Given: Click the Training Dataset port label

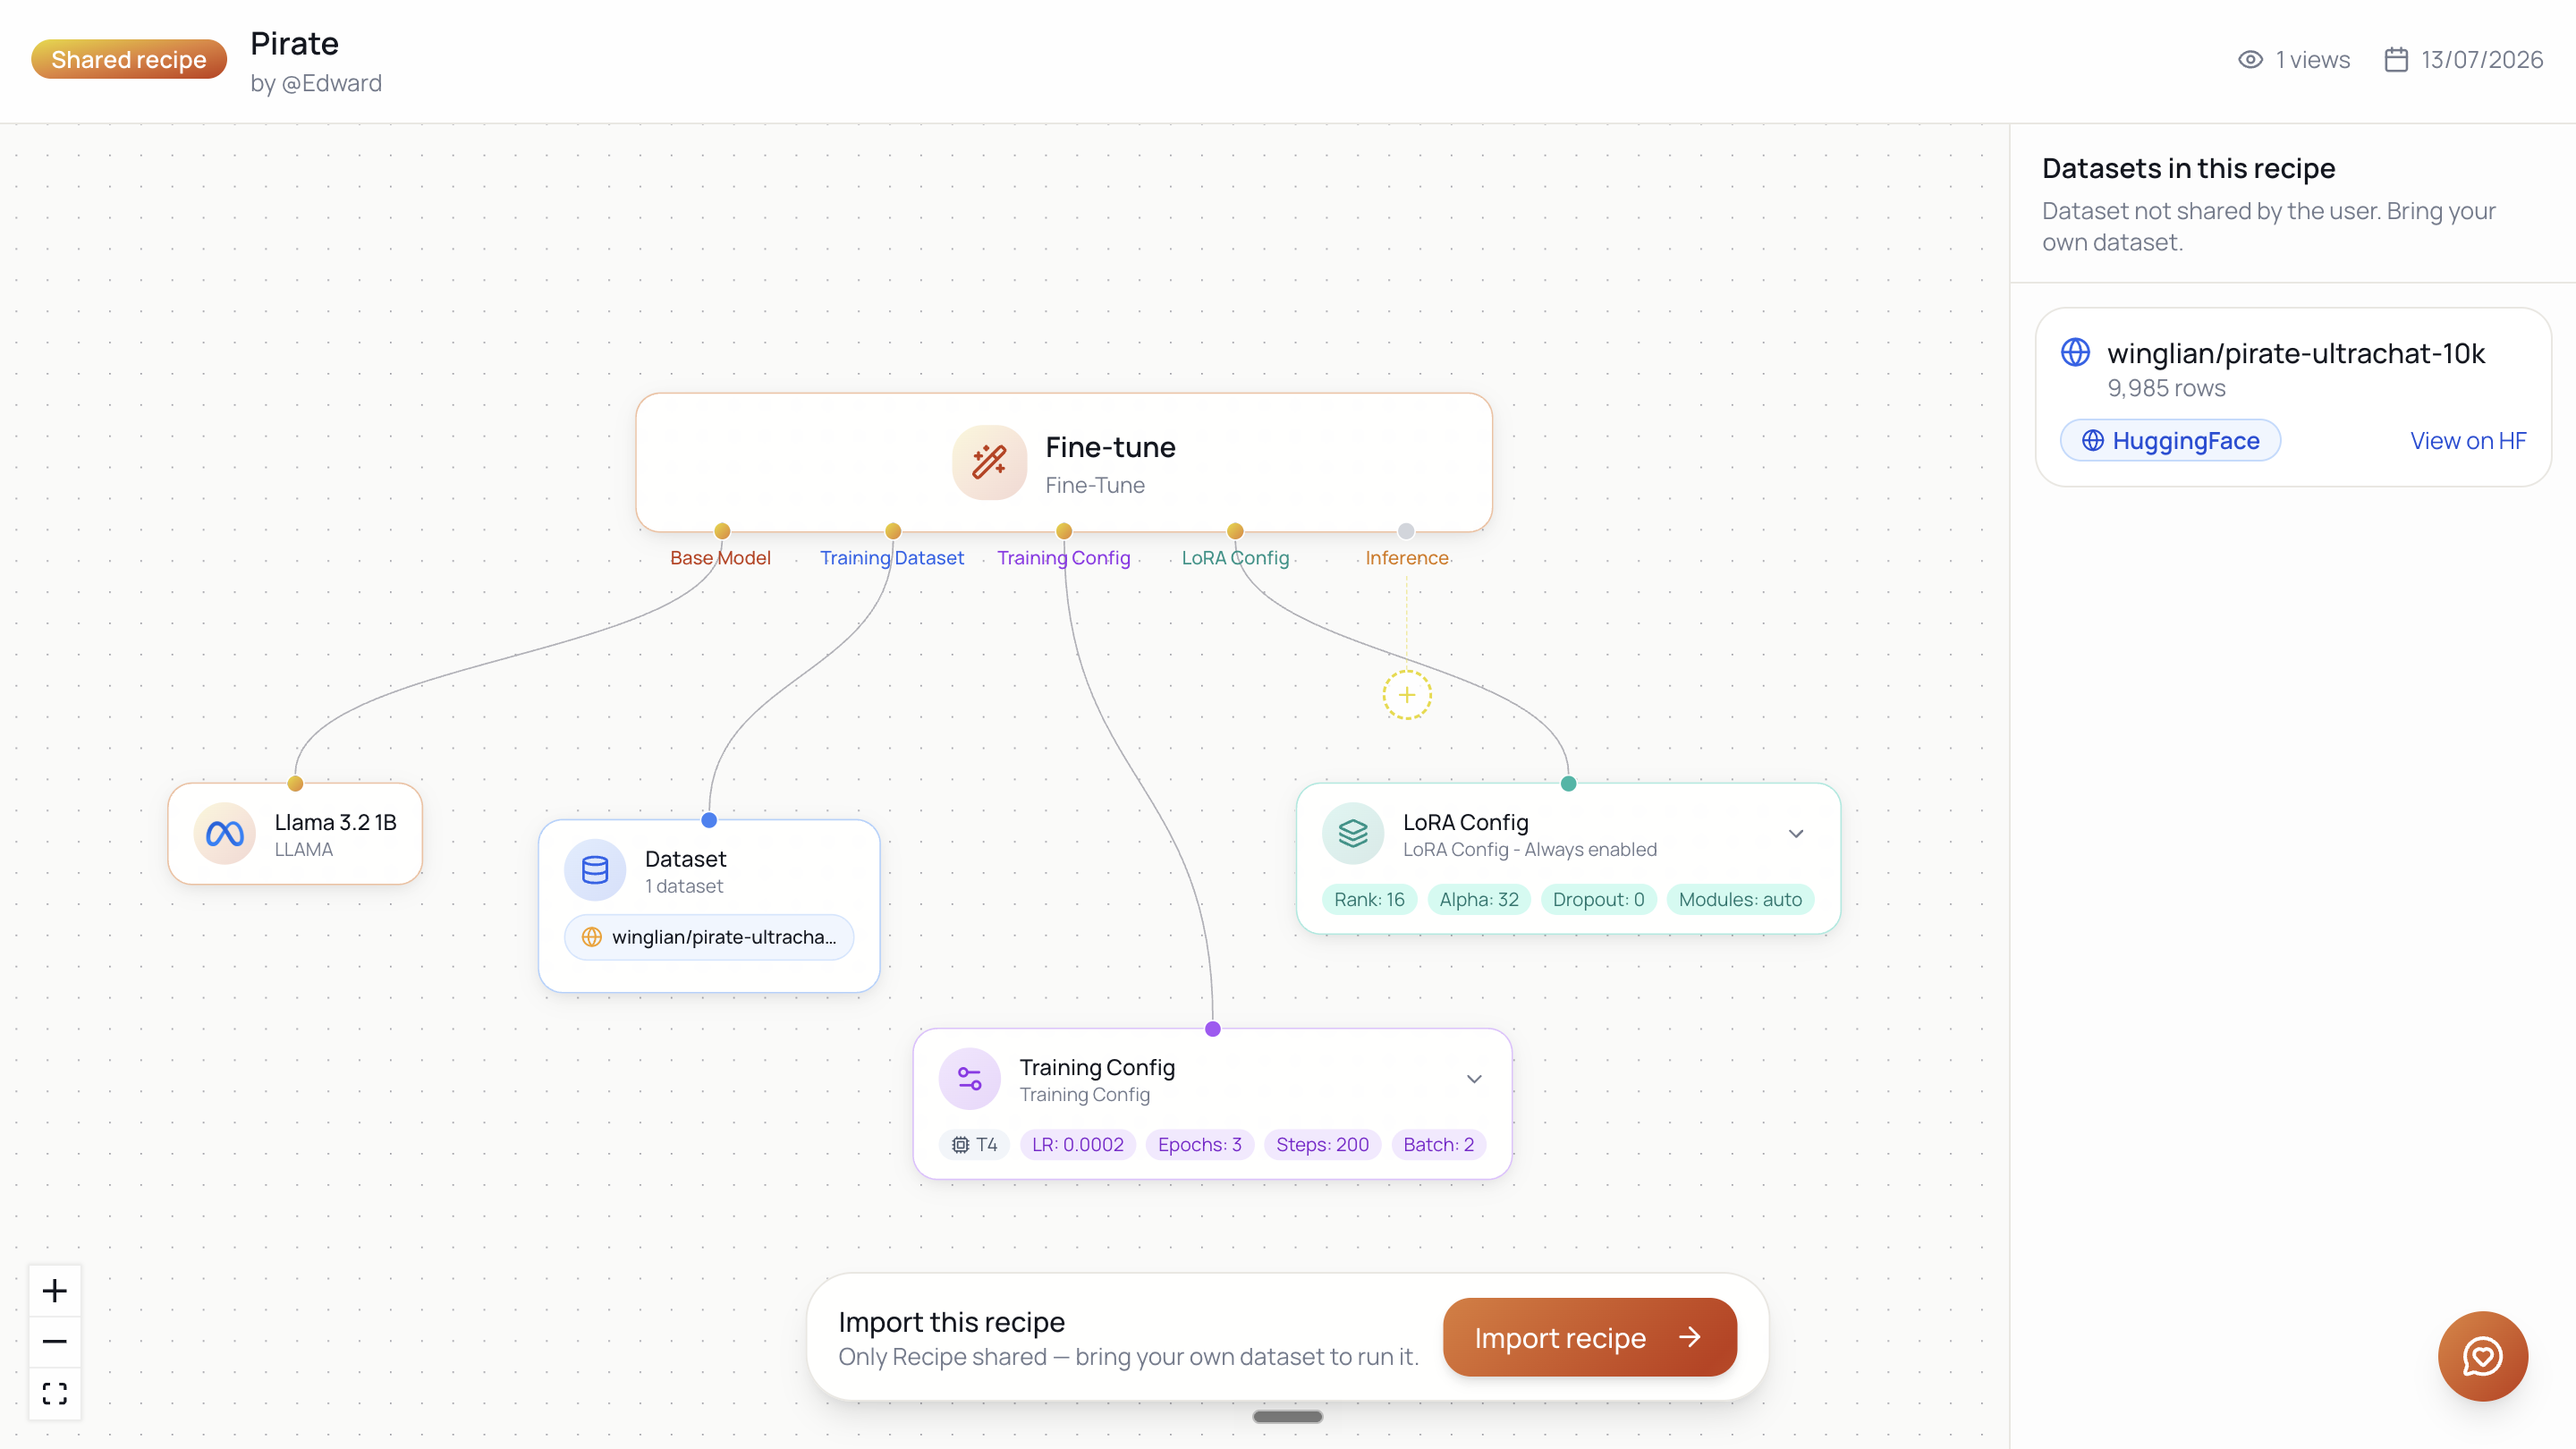Looking at the screenshot, I should (892, 557).
